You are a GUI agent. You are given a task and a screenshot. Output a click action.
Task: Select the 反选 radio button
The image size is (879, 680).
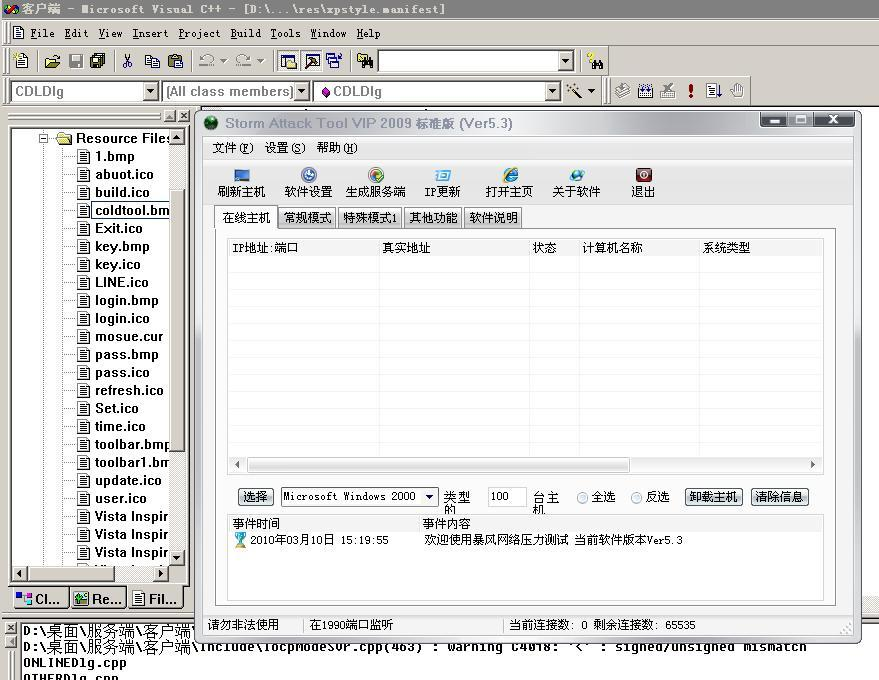click(636, 497)
